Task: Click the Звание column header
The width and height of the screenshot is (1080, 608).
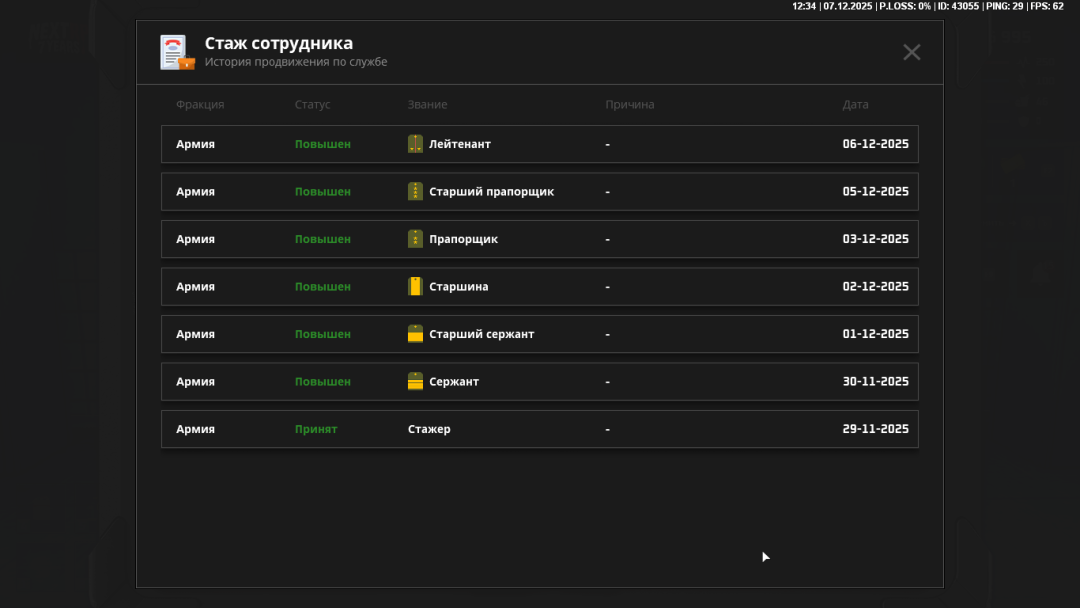Action: [427, 105]
